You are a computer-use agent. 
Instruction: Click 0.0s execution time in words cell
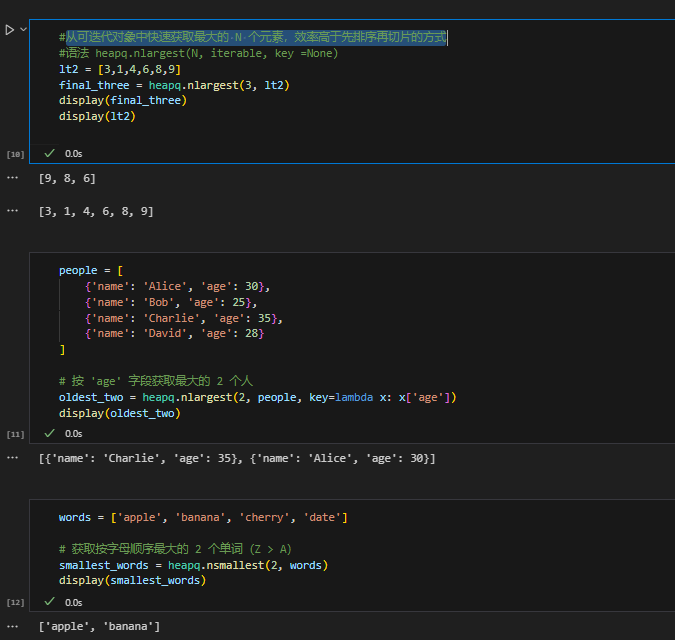[x=74, y=602]
